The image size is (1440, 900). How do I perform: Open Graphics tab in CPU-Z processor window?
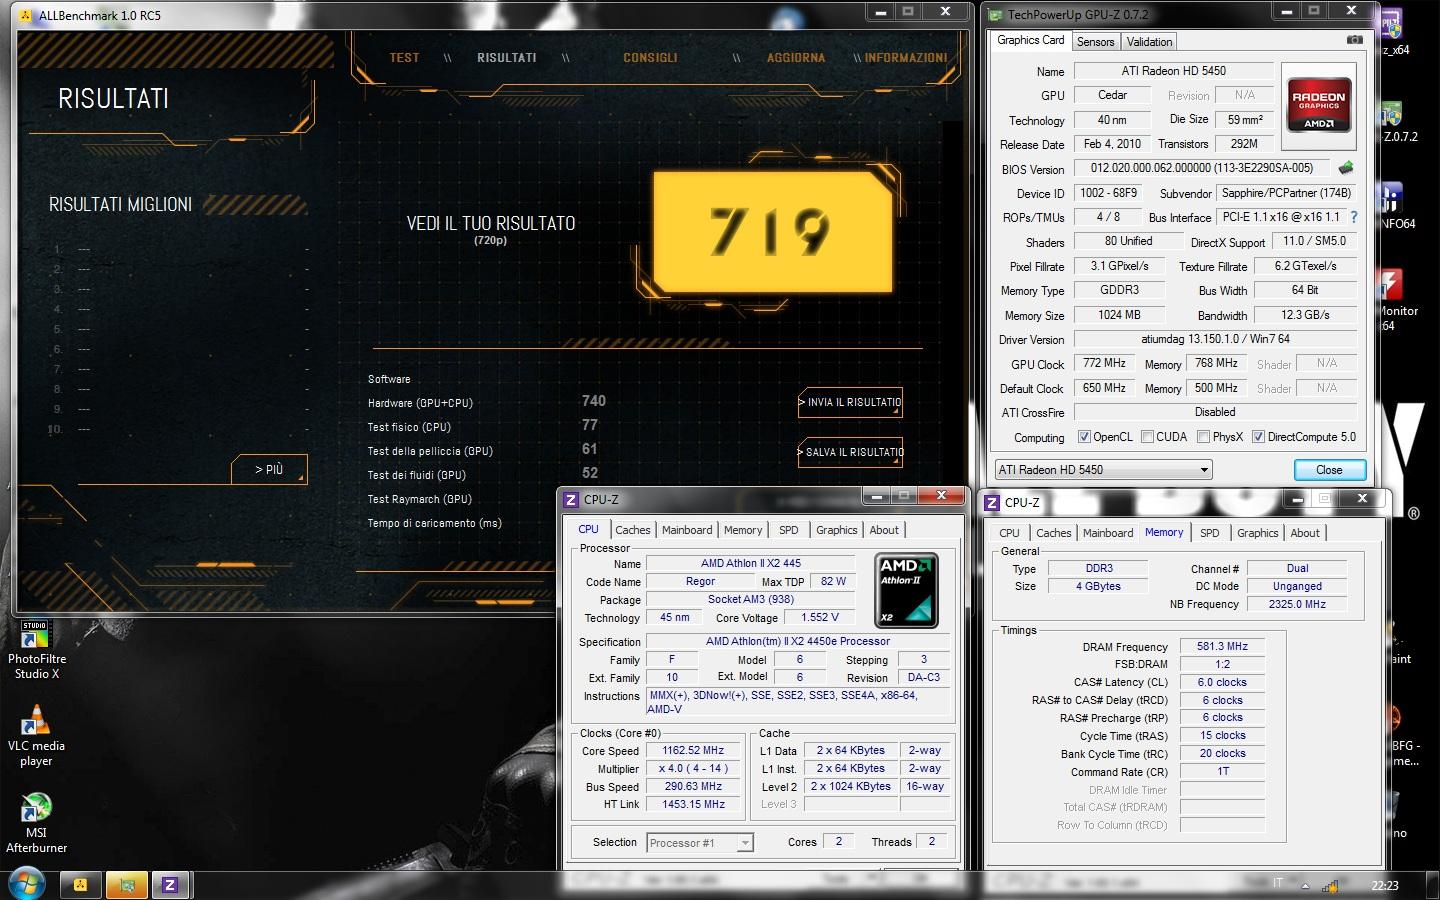pyautogui.click(x=837, y=530)
